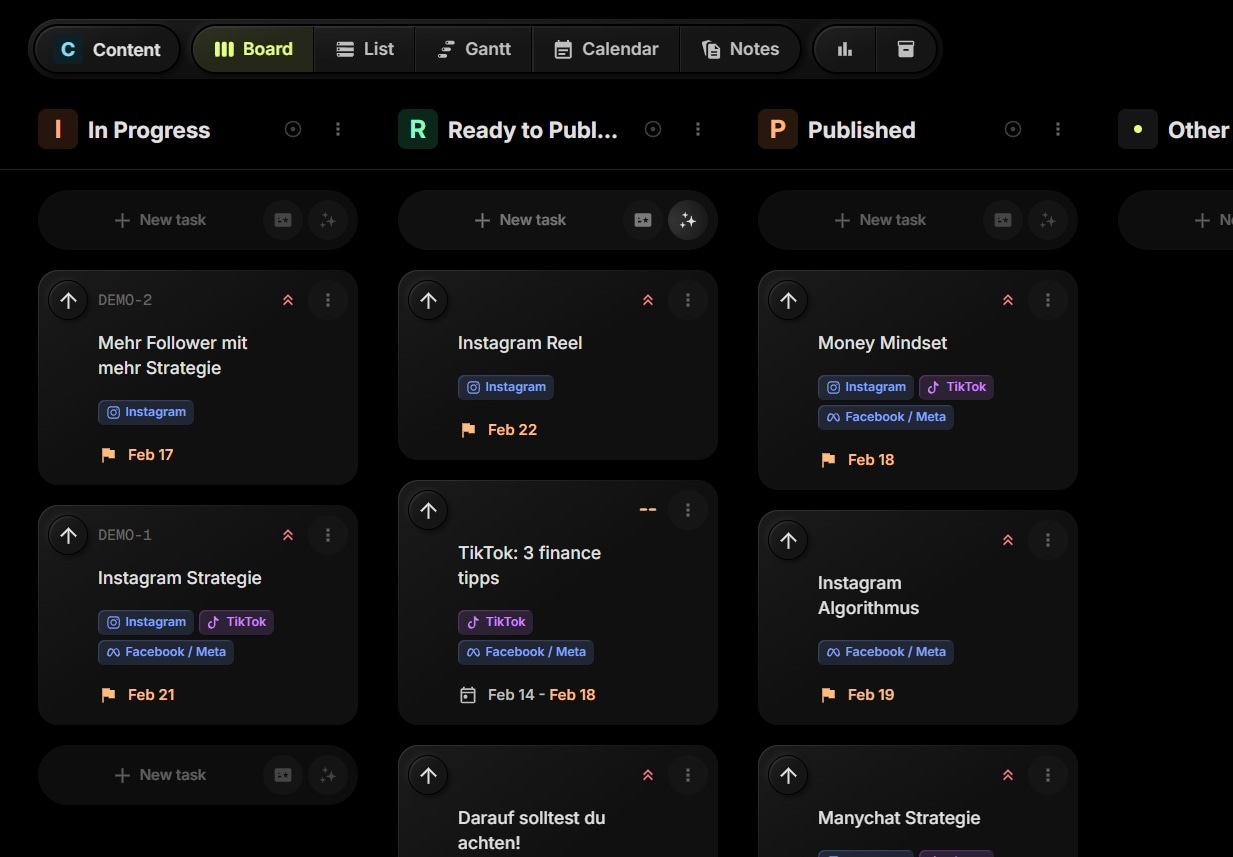The image size is (1233, 857).
Task: Switch to the Gantt view tab
Action: click(475, 49)
